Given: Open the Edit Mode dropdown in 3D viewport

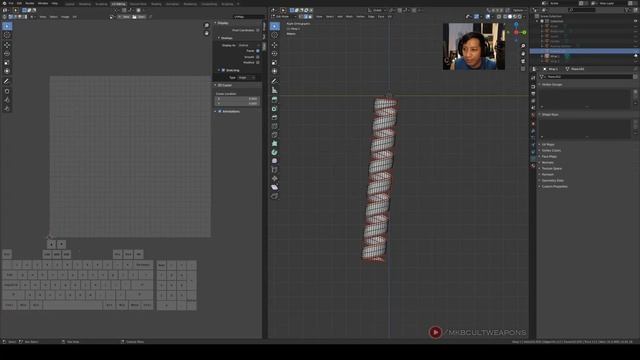Looking at the screenshot, I should (x=284, y=17).
